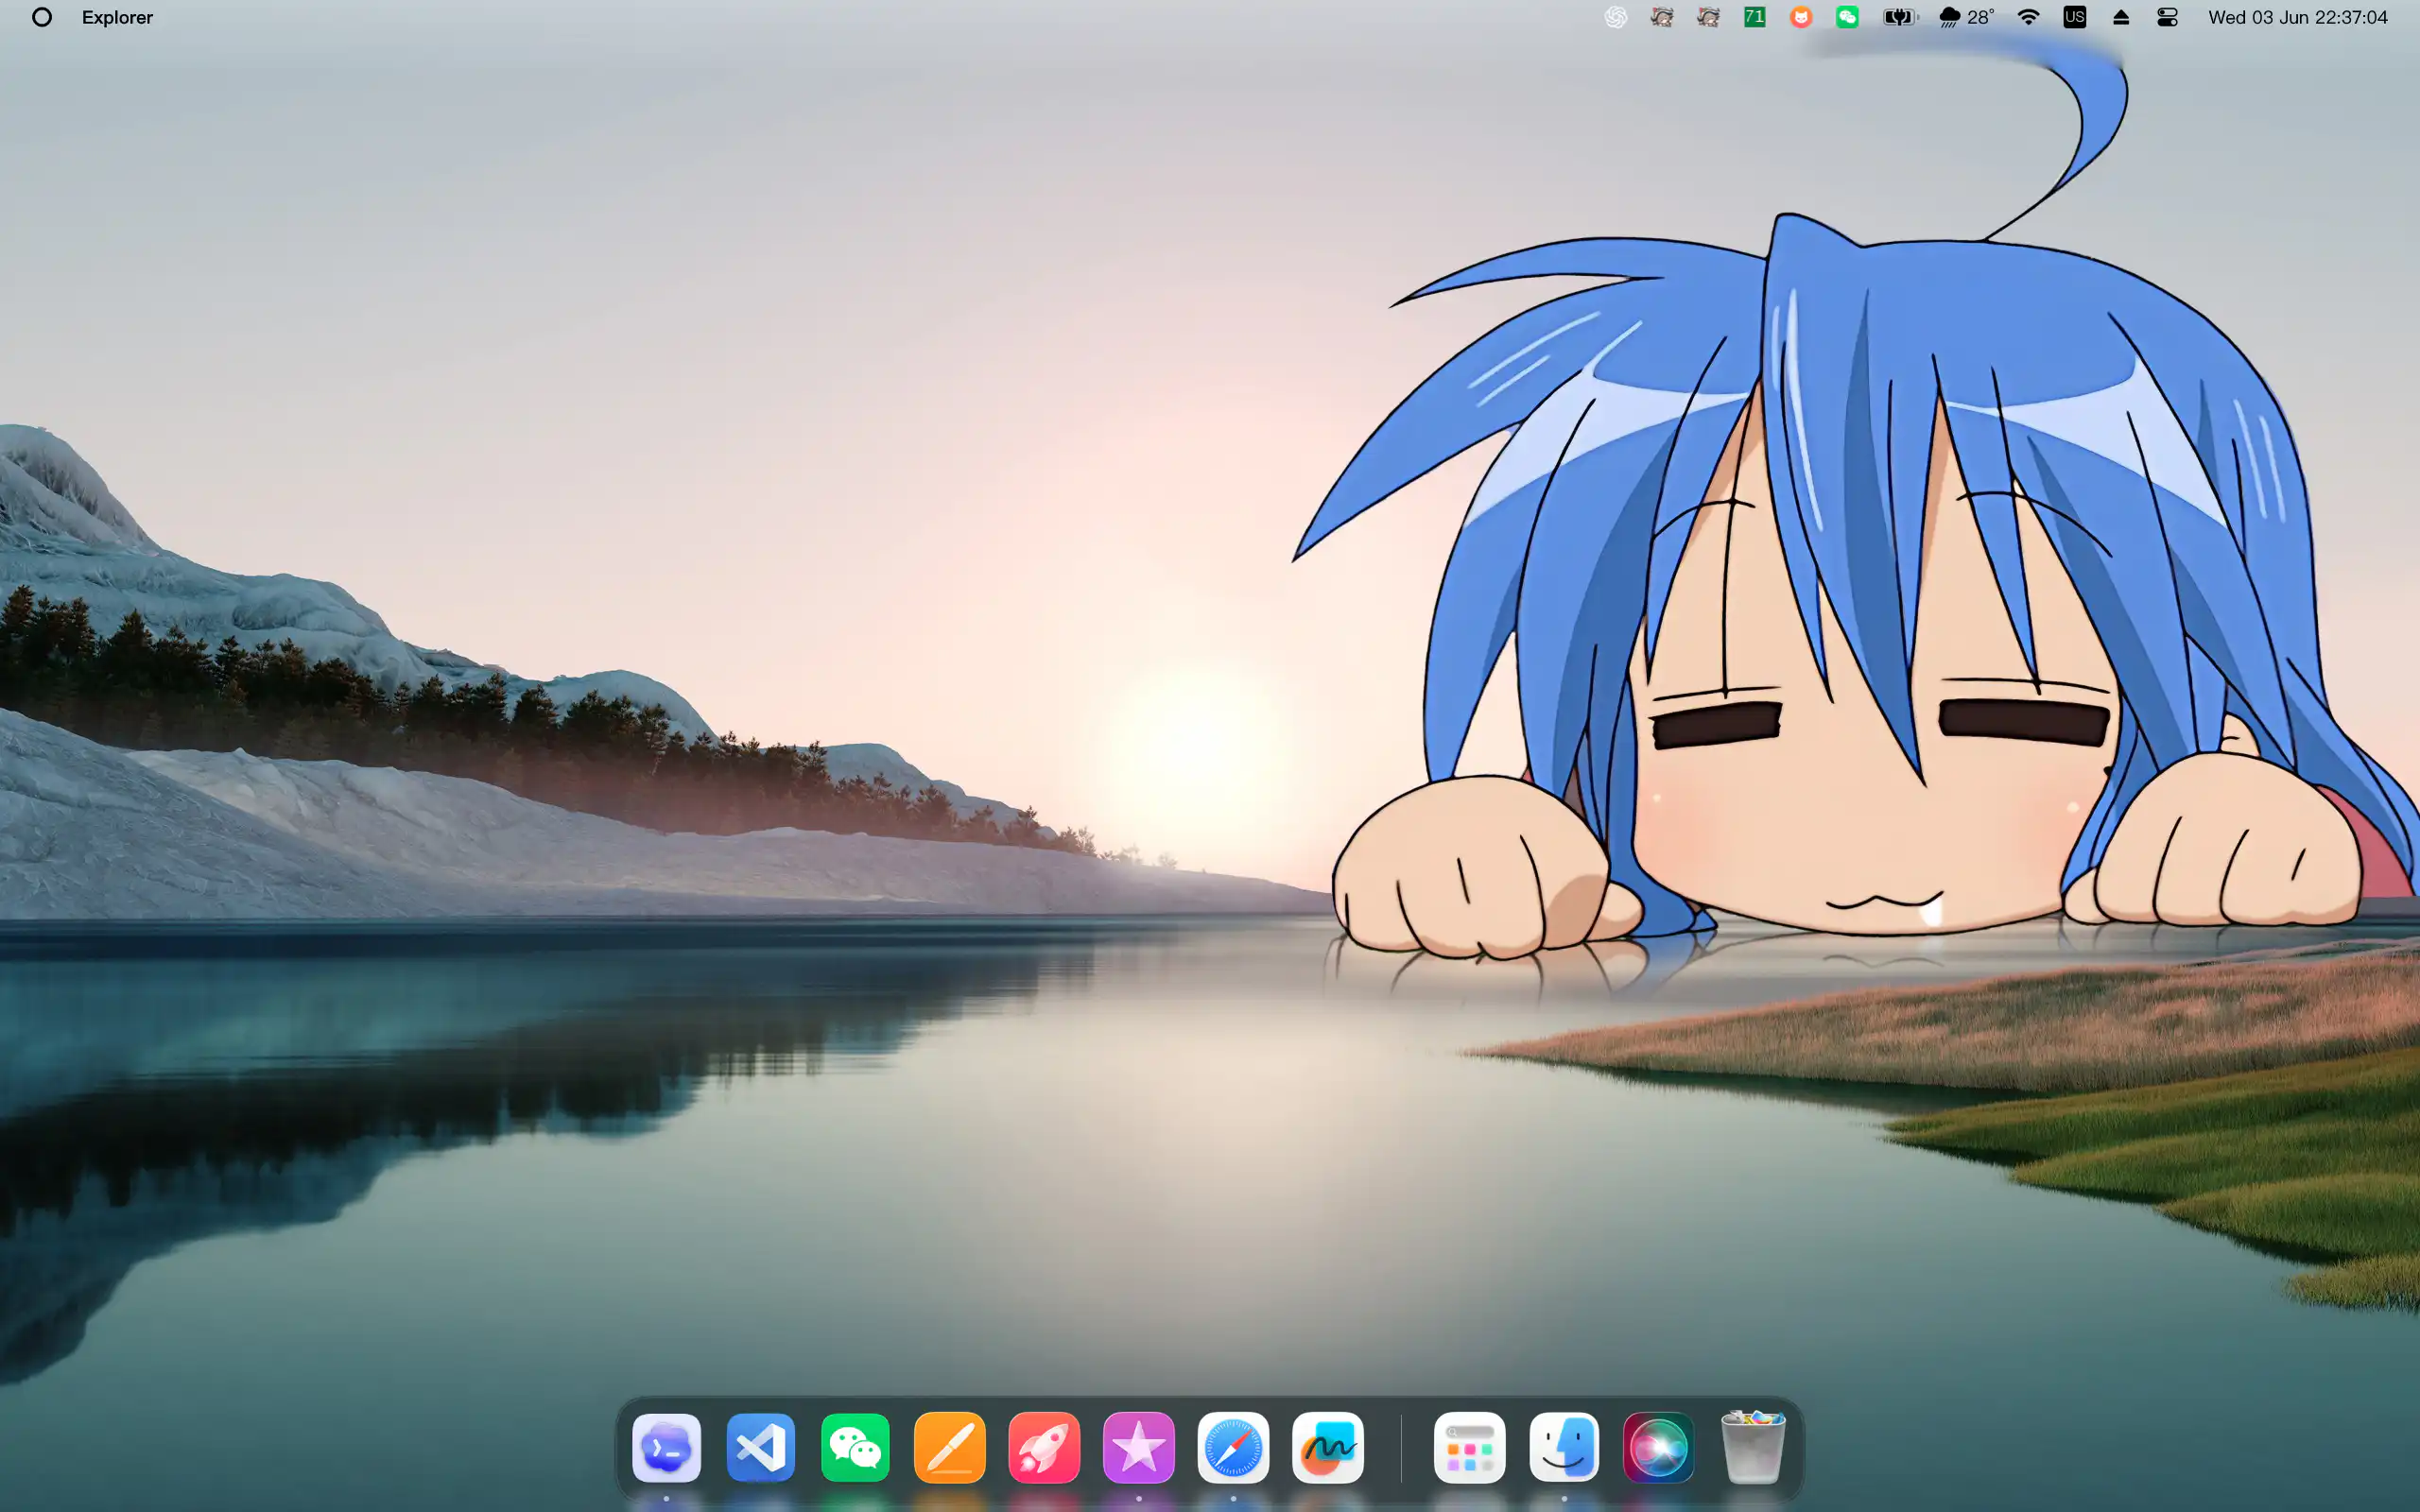The image size is (2420, 1512).
Task: Click the ChatGPT icon in the menu bar
Action: (1615, 17)
